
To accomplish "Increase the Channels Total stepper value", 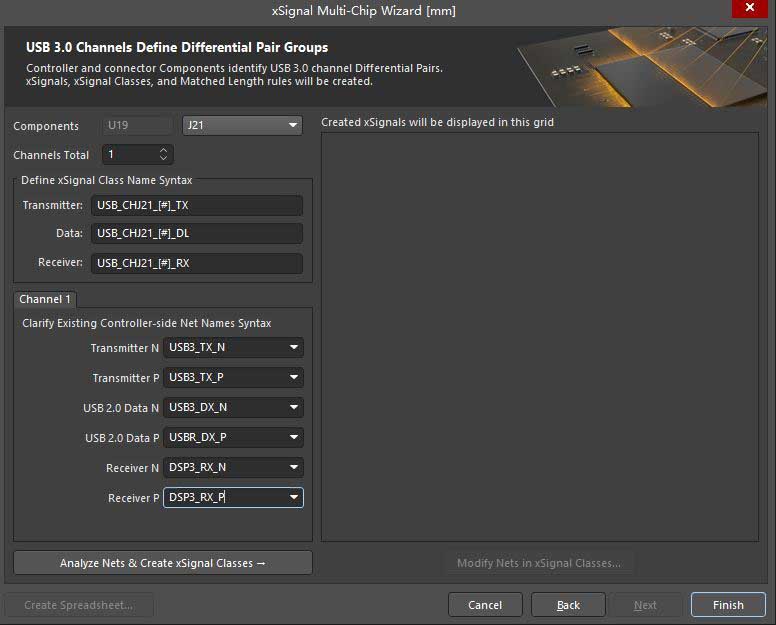I will (x=164, y=151).
